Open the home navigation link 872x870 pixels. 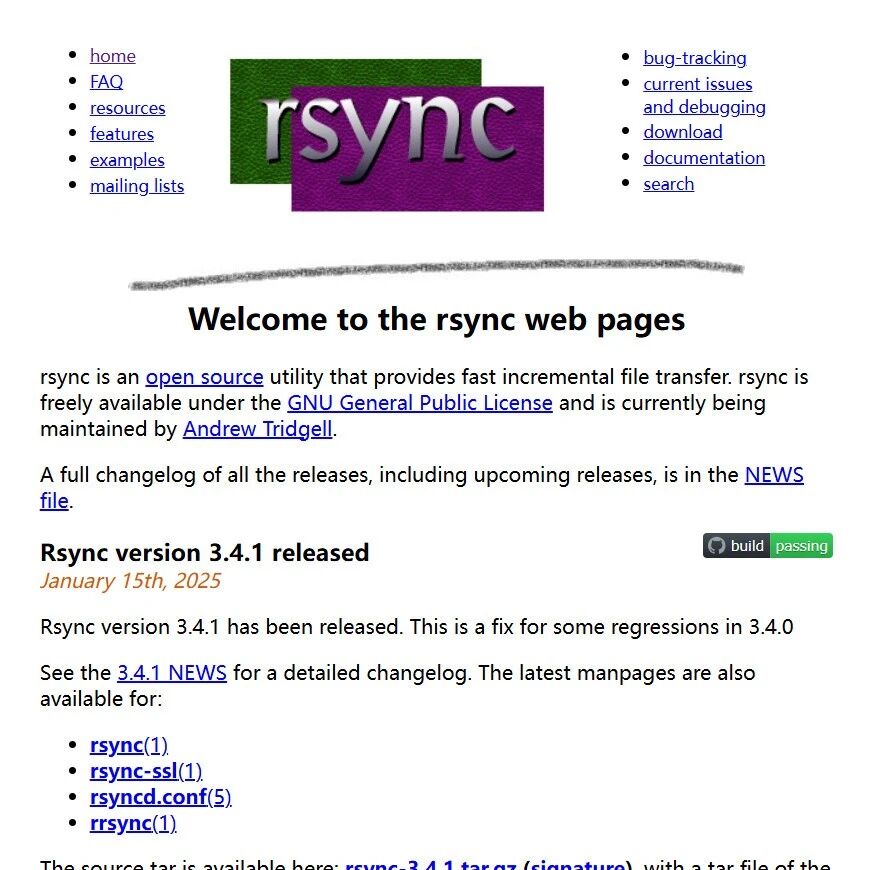pos(112,56)
